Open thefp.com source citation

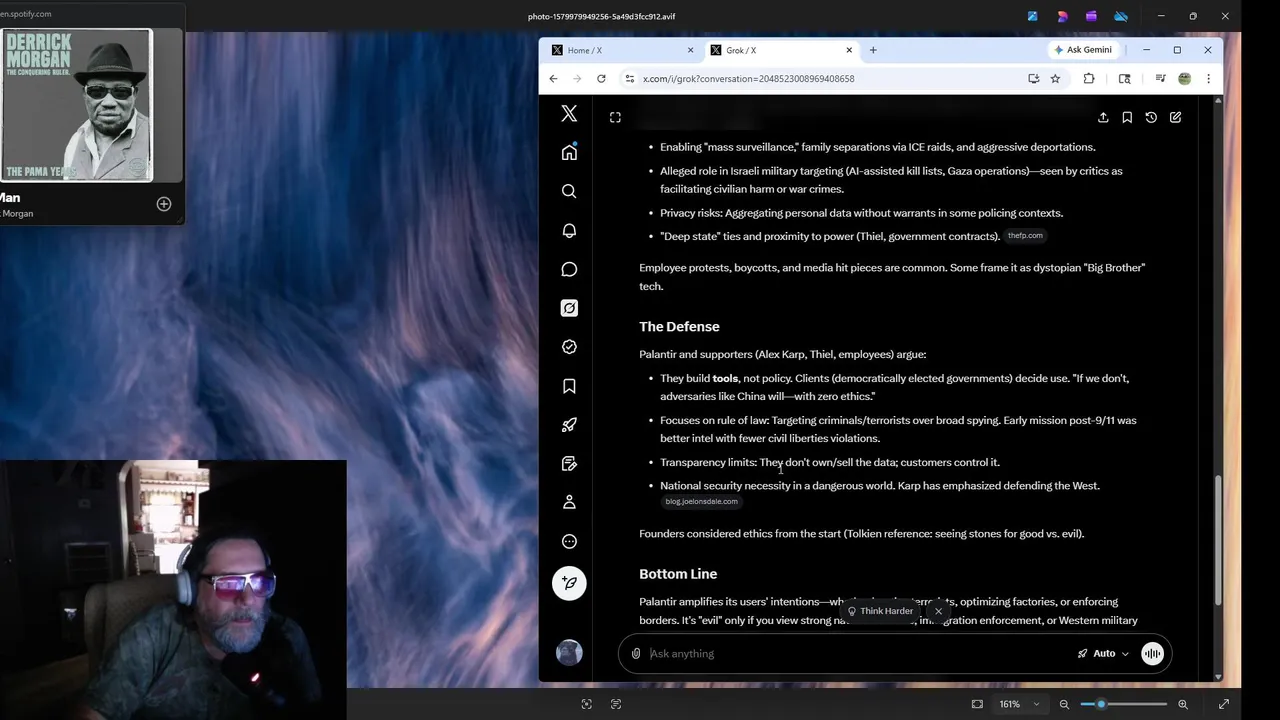click(x=1025, y=236)
